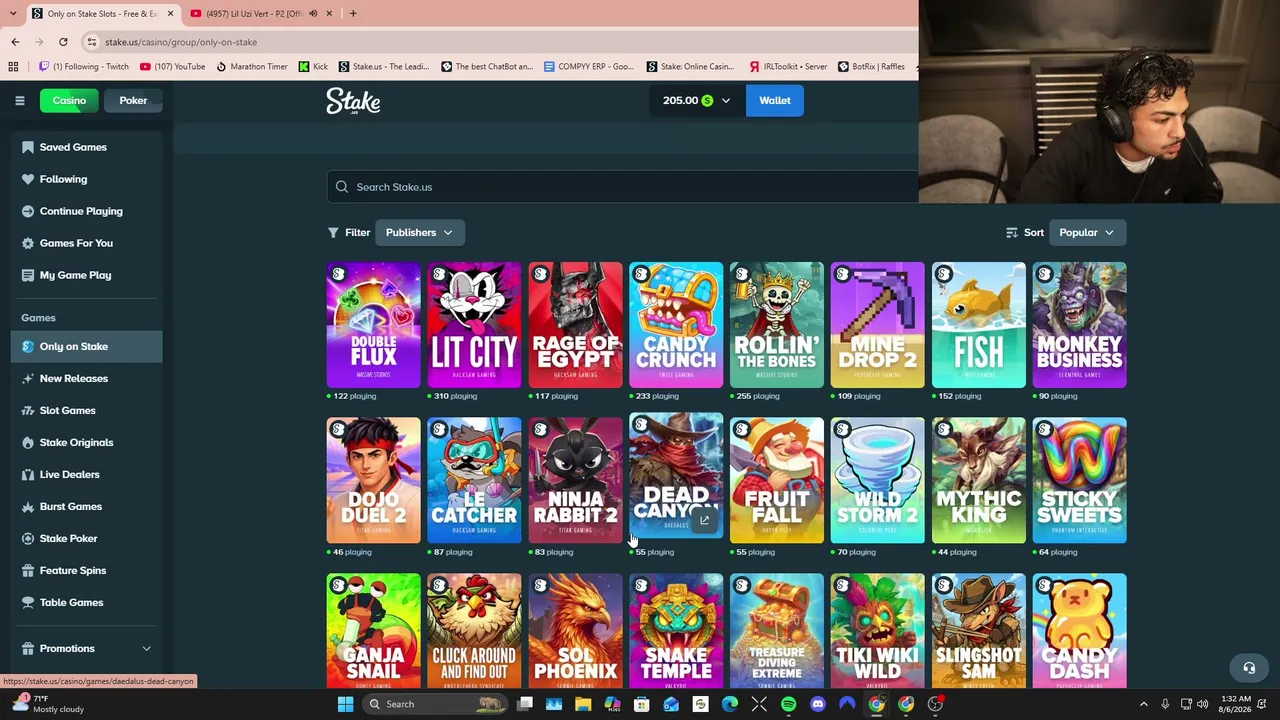The image size is (1280, 720).
Task: Click the Filter funnel icon
Action: click(x=333, y=232)
